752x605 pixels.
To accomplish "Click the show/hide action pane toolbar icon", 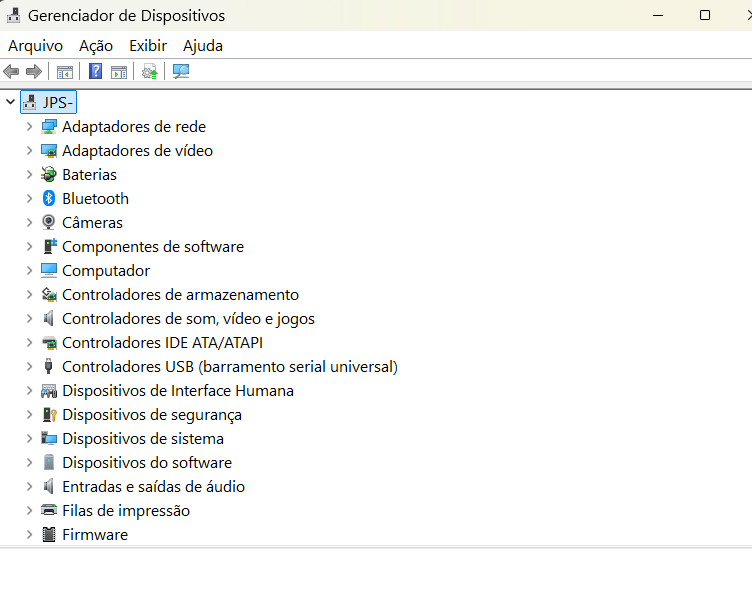I will (x=119, y=72).
